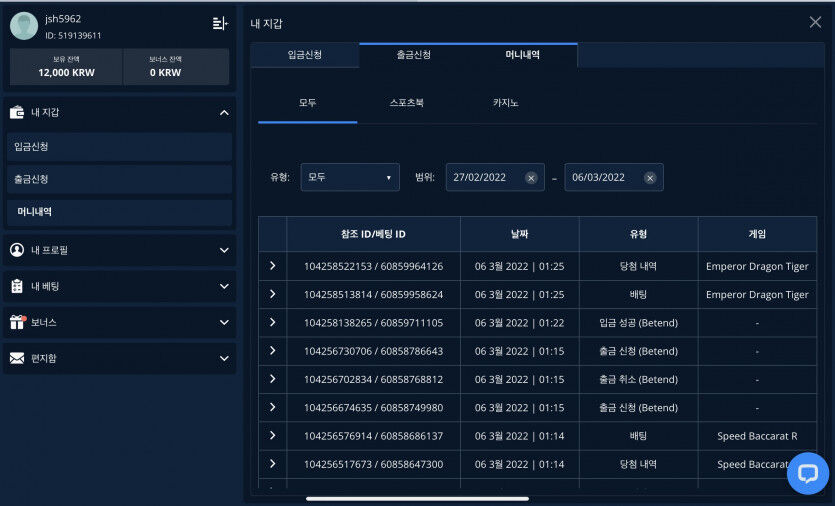Select the 모두 filter tab
The image size is (835, 506).
307,103
